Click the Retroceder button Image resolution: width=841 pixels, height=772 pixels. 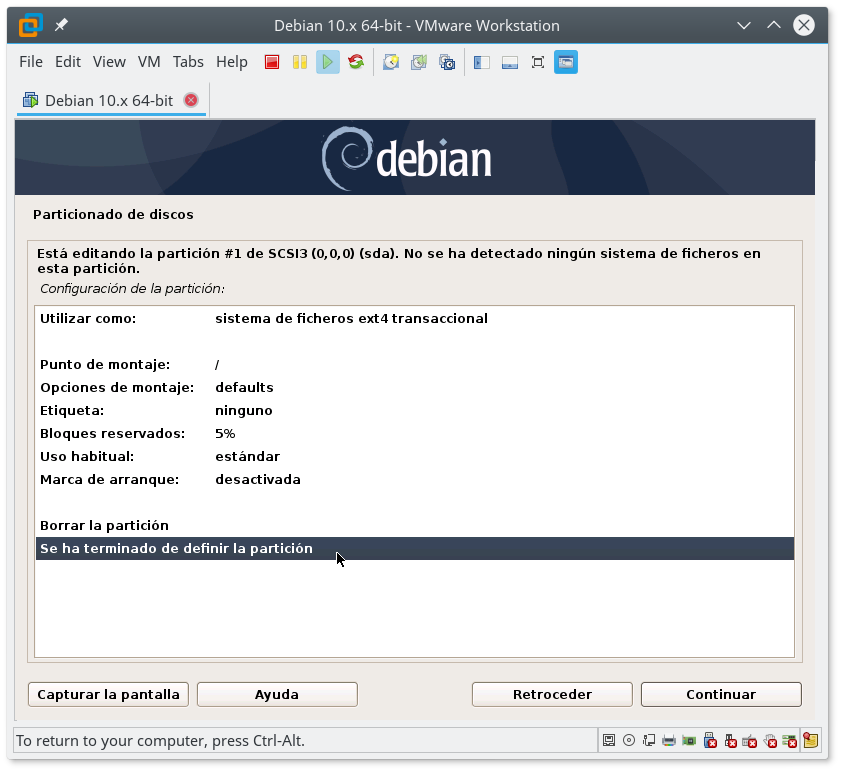552,694
